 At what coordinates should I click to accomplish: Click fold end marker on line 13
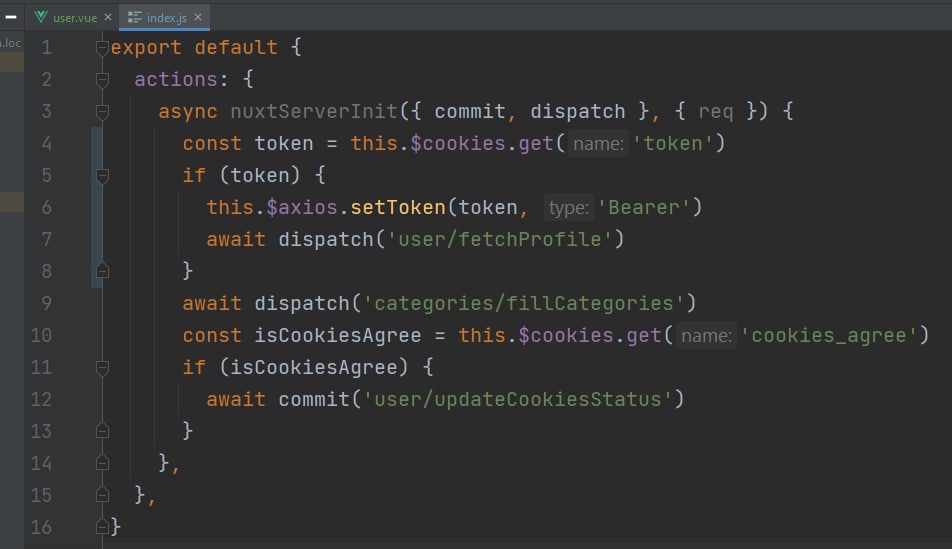[x=102, y=431]
